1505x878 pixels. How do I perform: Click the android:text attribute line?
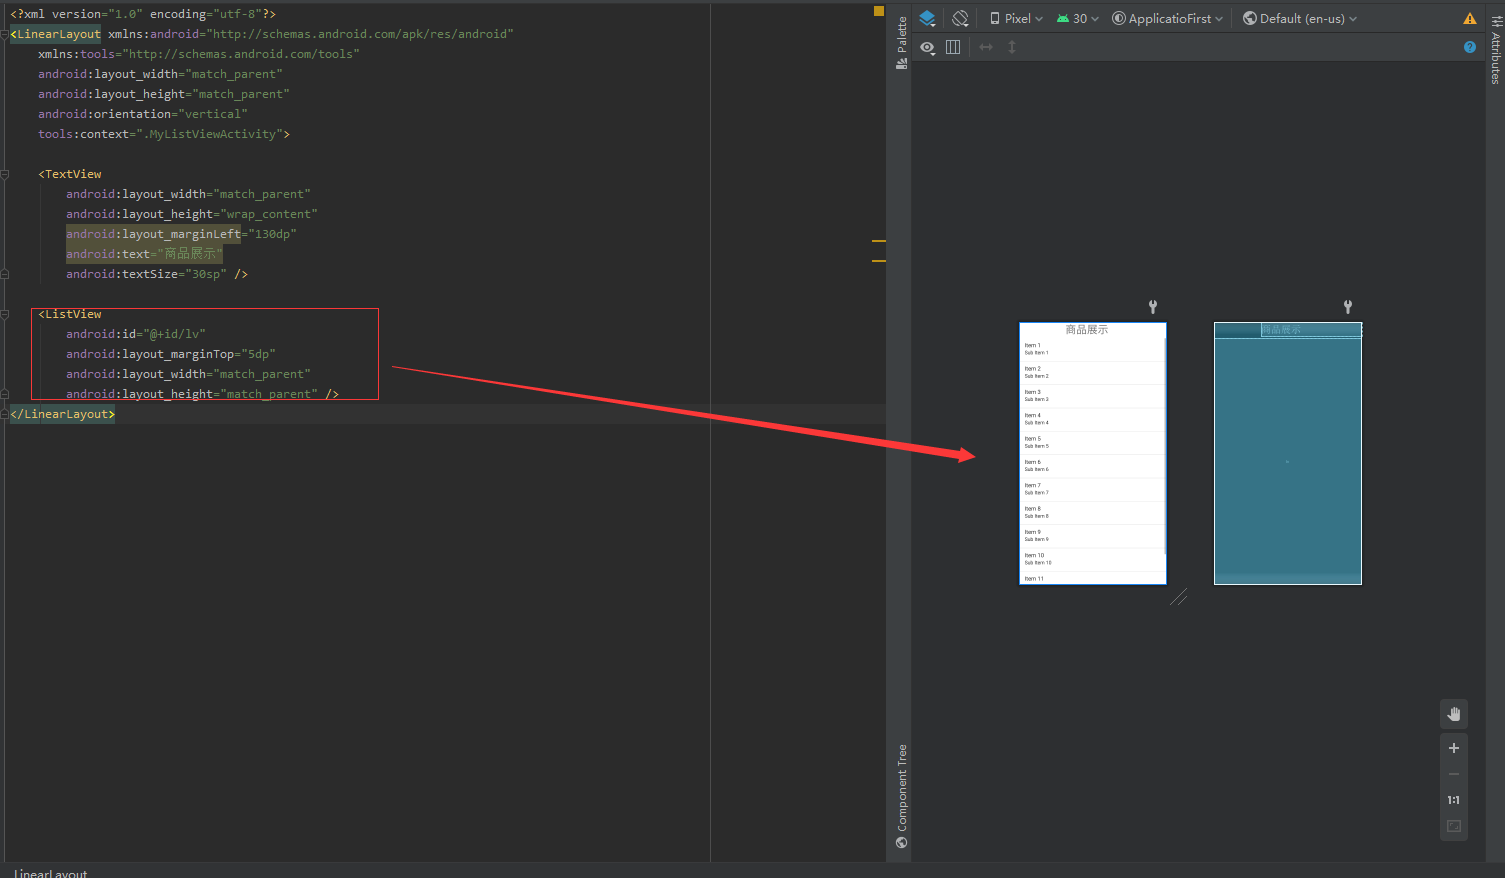tap(145, 254)
